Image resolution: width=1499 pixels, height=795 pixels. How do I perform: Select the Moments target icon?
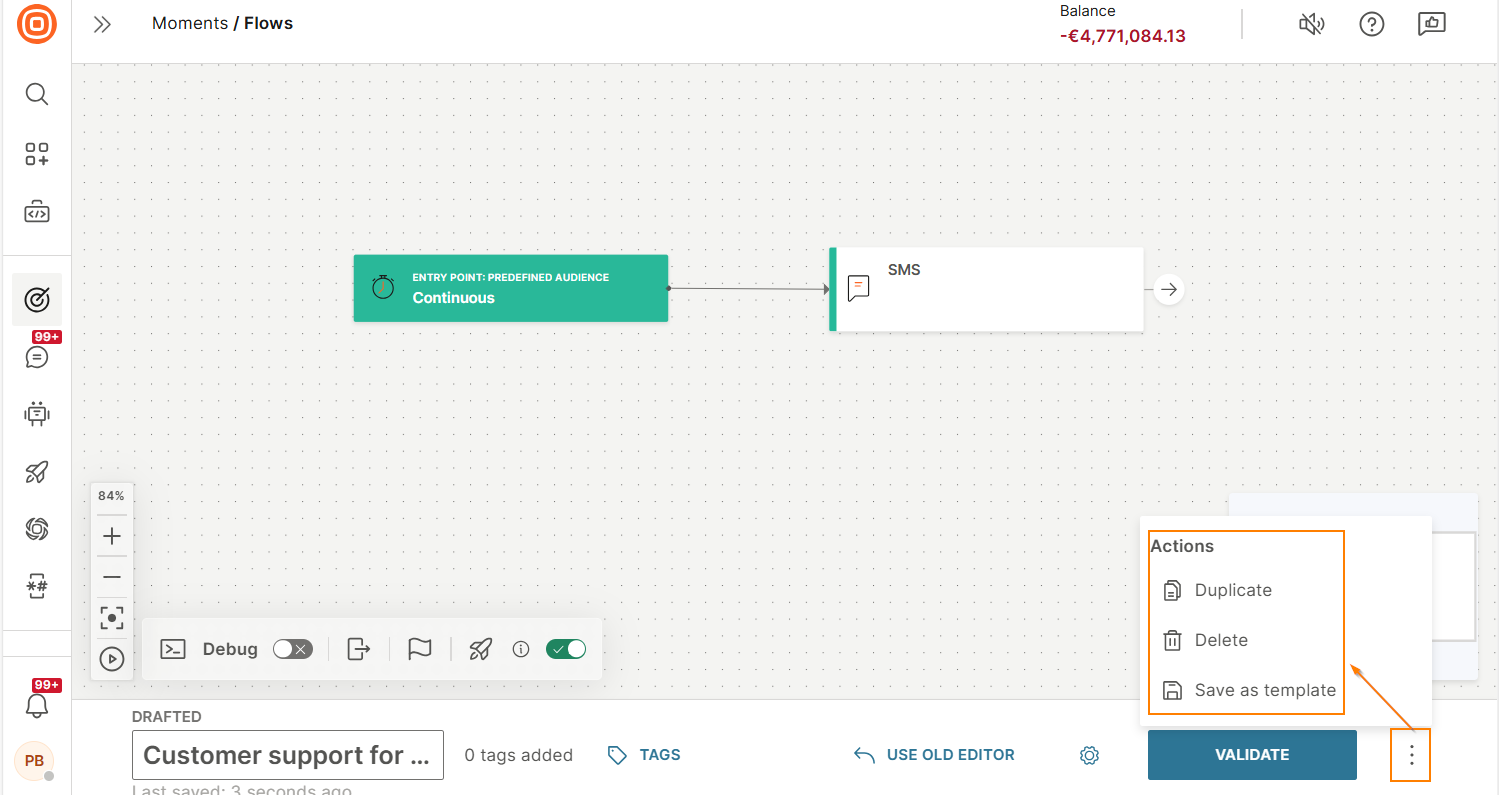[37, 299]
